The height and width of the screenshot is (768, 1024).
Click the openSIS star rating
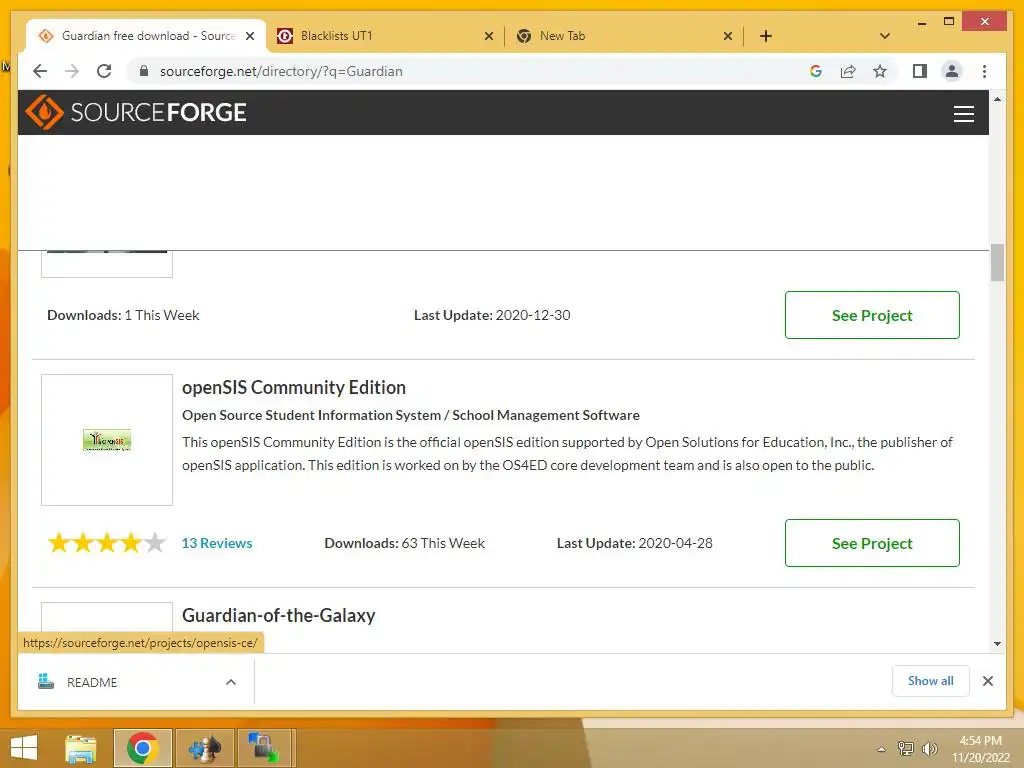pyautogui.click(x=106, y=543)
